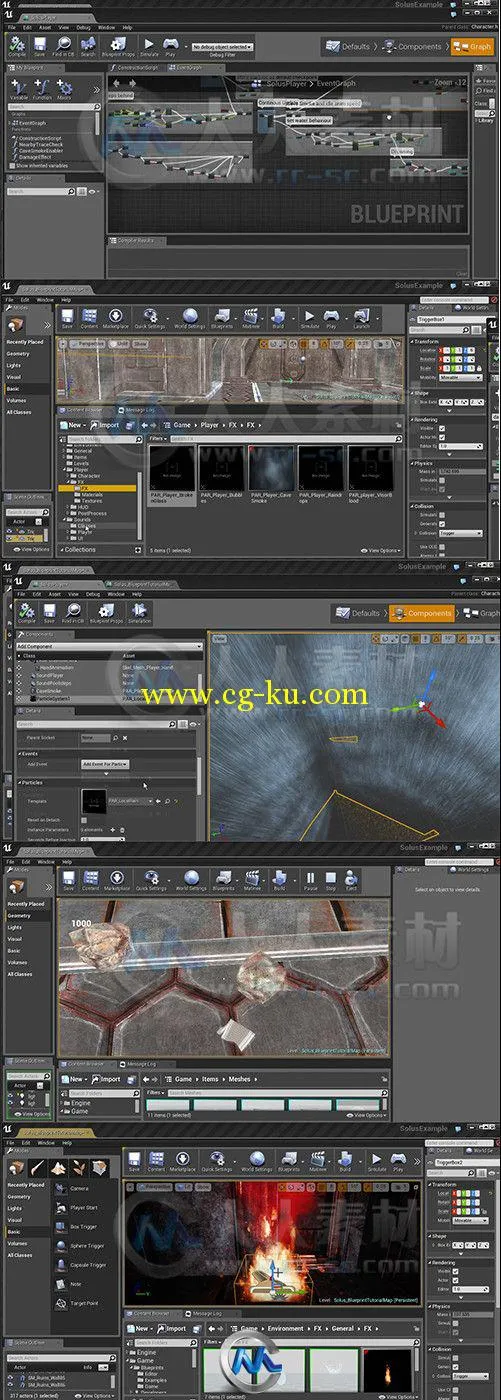Select PAR_Player_CaveSmoke particle thumbnail
Screen dimensions: 501x1400
point(270,474)
